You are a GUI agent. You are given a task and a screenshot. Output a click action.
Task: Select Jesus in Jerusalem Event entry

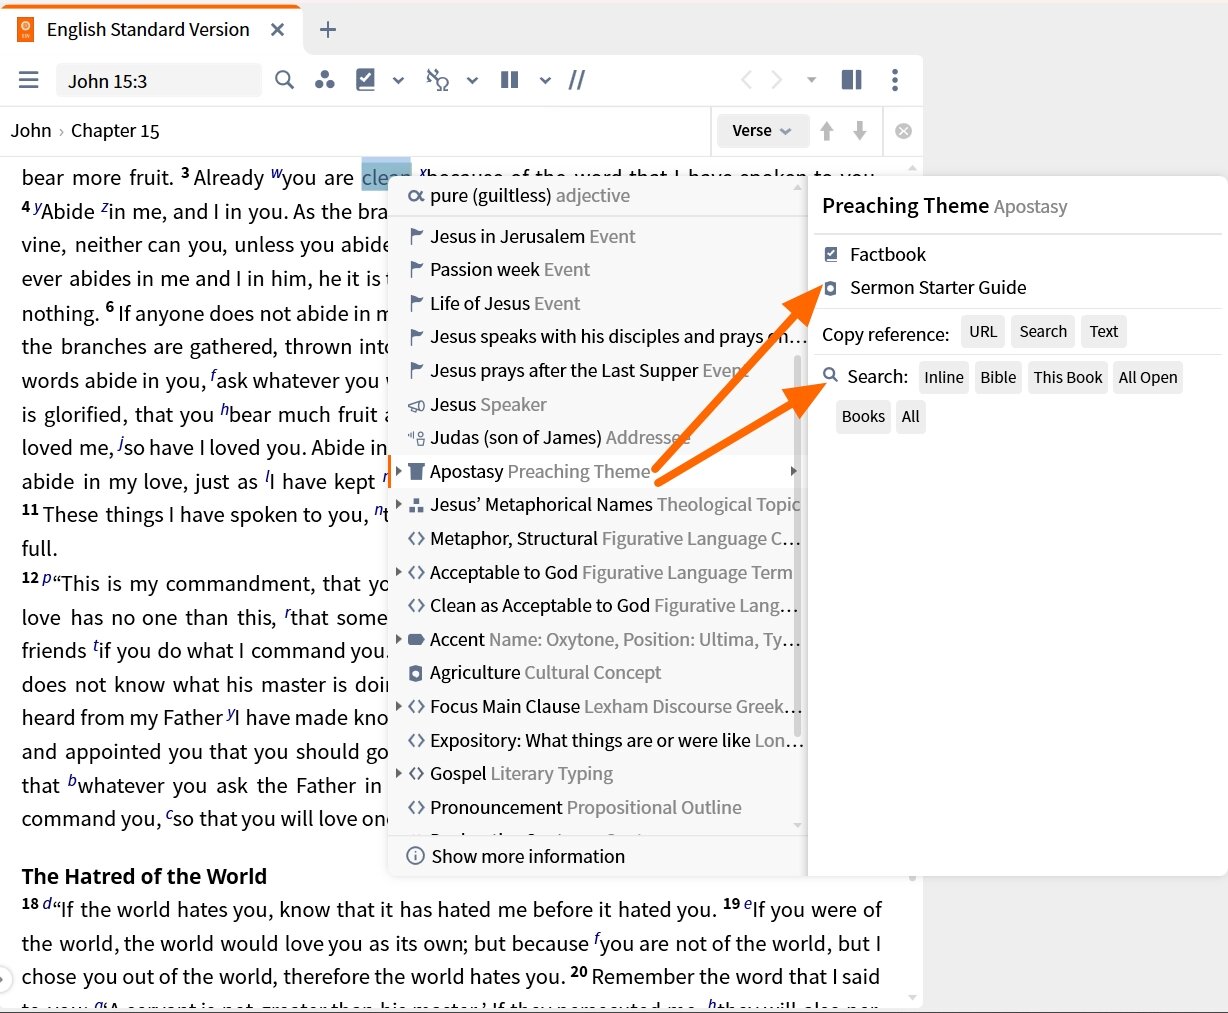point(597,237)
